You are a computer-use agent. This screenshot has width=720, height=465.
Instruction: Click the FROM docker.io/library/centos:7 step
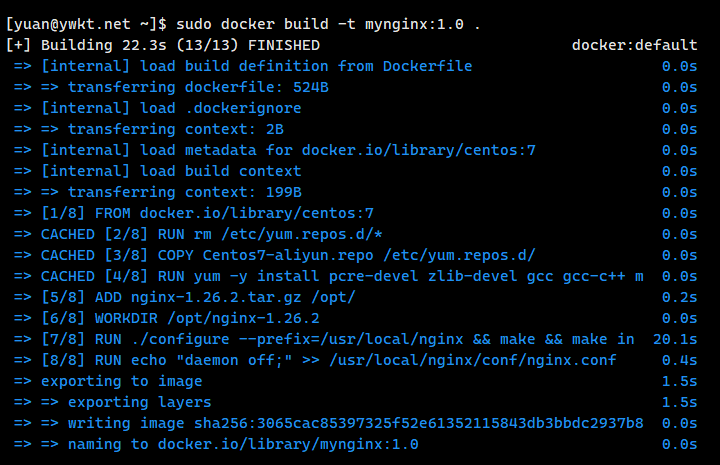coord(207,213)
